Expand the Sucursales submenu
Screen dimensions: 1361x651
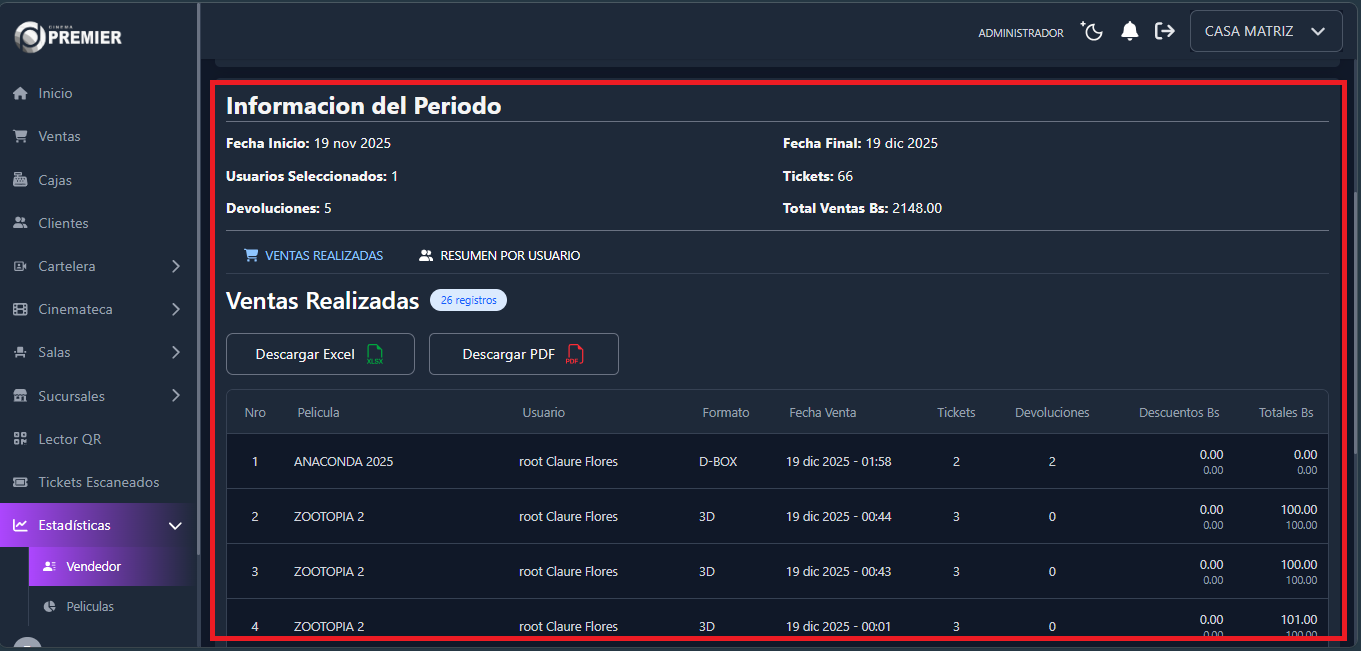pos(175,396)
